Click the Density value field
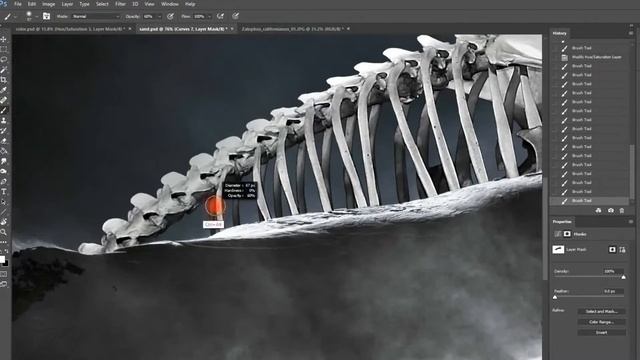 [613, 271]
